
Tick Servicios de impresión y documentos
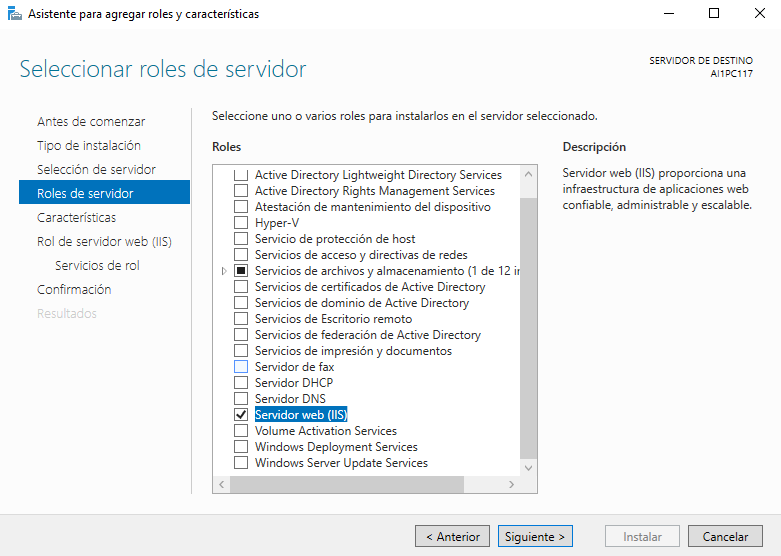[x=241, y=350]
